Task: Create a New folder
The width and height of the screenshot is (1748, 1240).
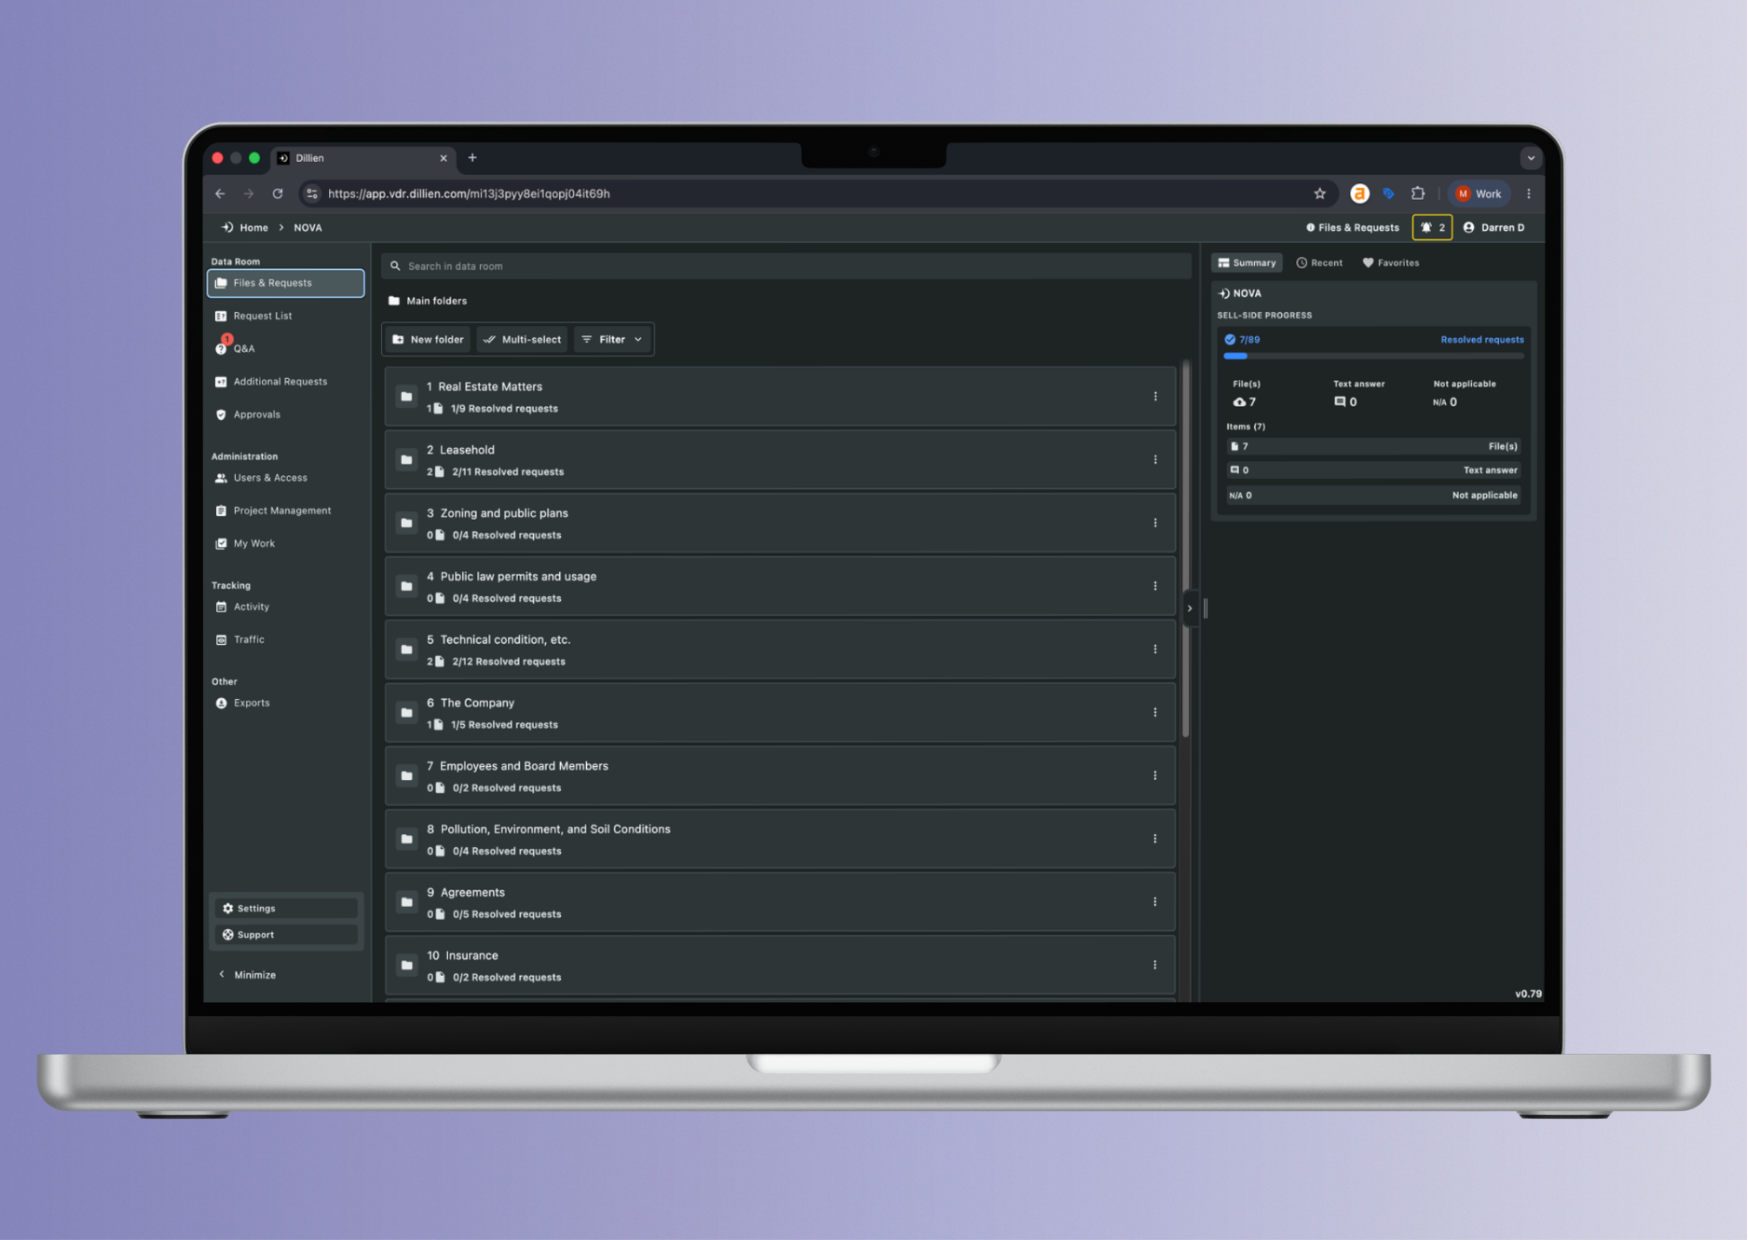Action: click(x=427, y=340)
